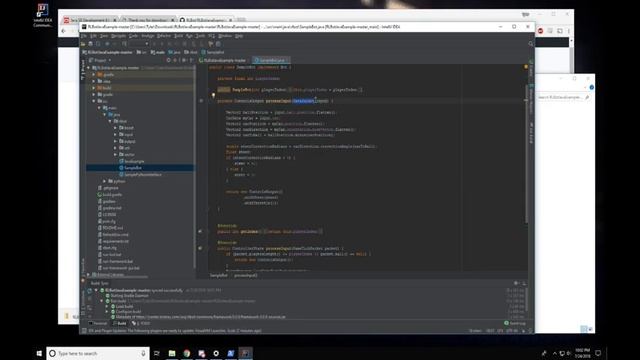Click the IntelliJ IDEA taskbar icon

(245, 353)
